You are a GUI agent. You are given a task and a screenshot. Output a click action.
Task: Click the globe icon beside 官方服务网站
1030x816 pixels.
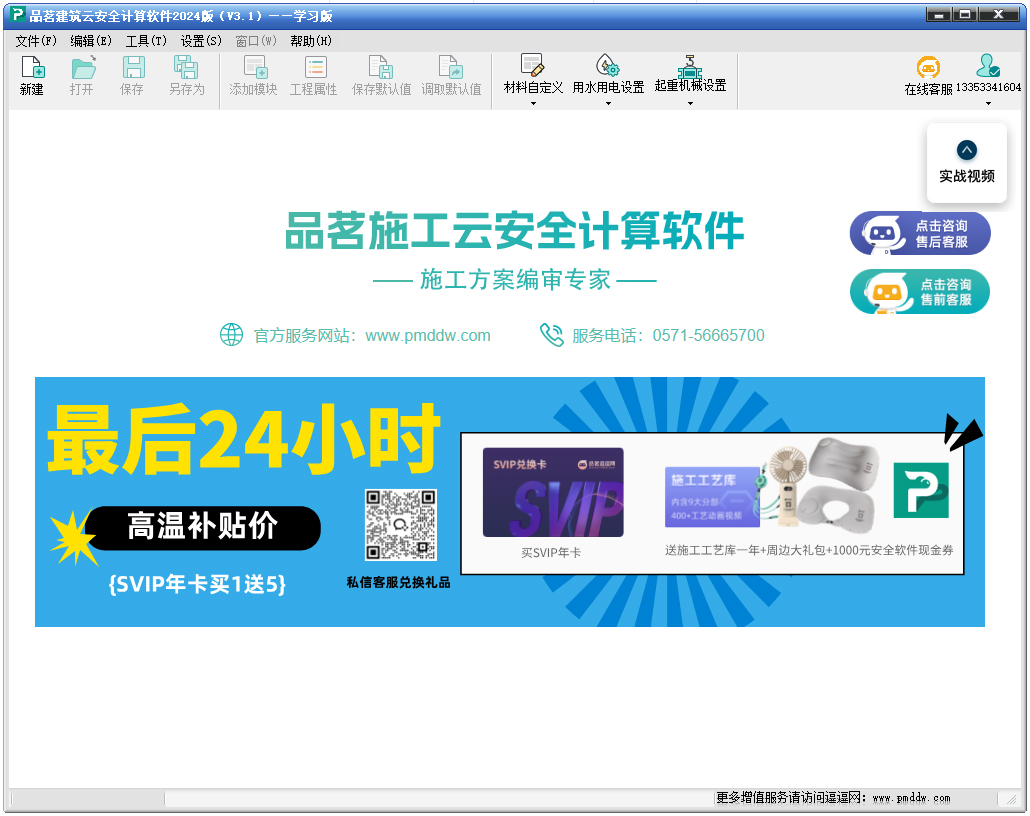pos(231,334)
